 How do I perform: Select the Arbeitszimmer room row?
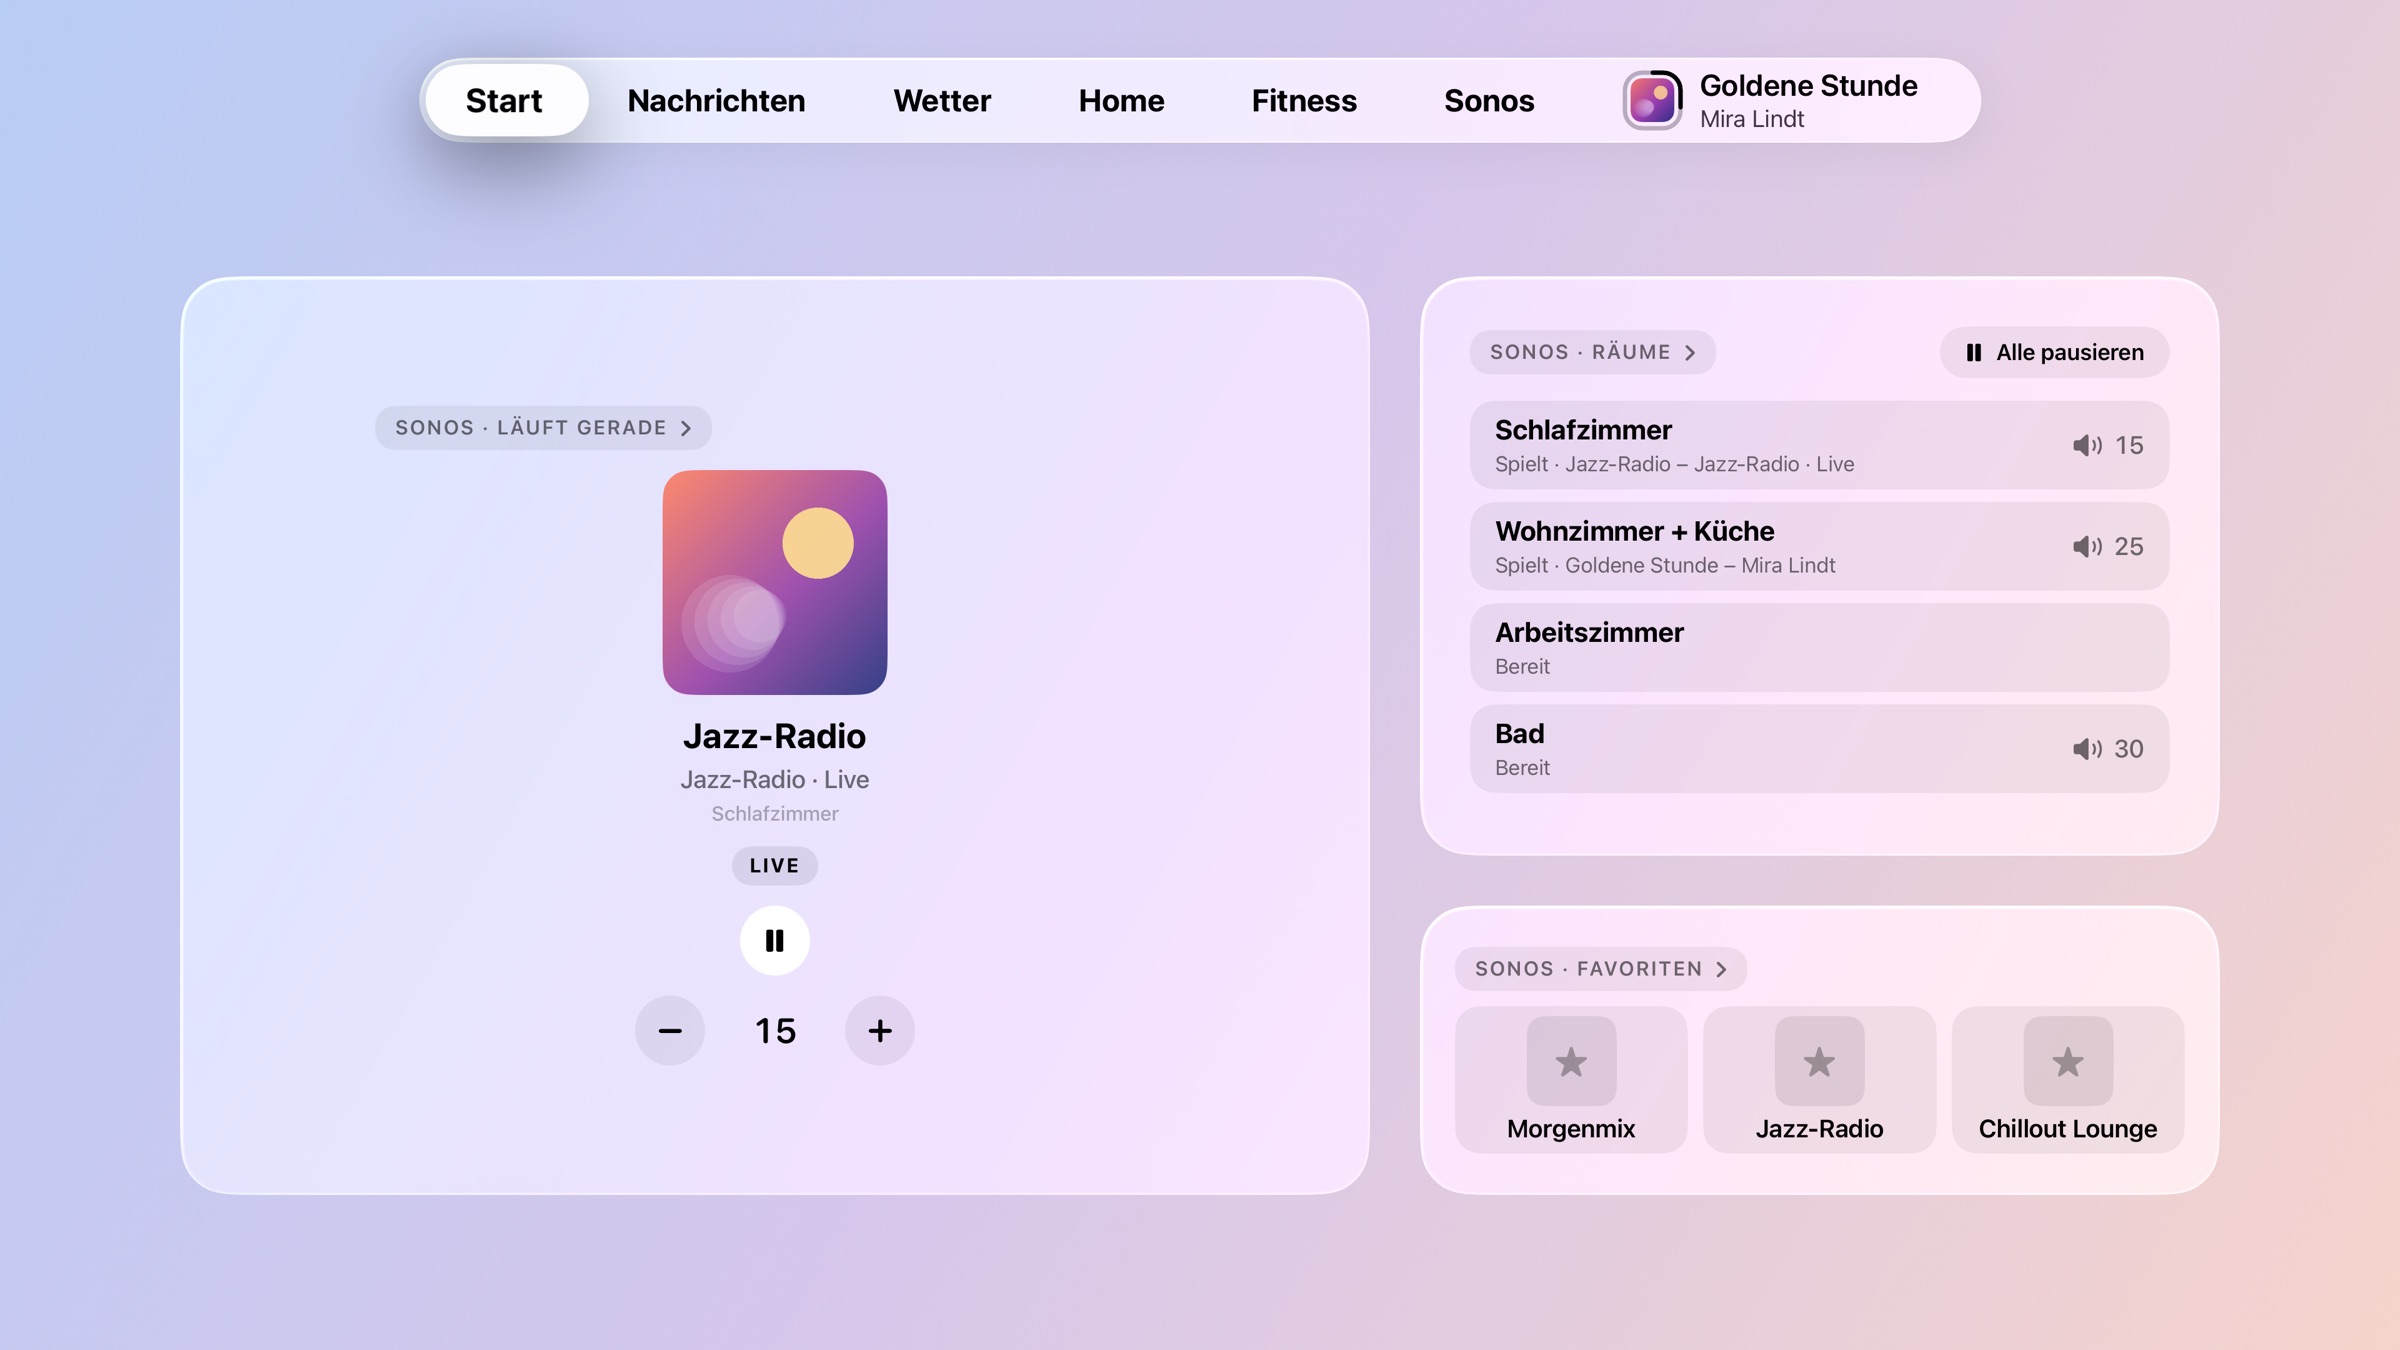pyautogui.click(x=1819, y=647)
